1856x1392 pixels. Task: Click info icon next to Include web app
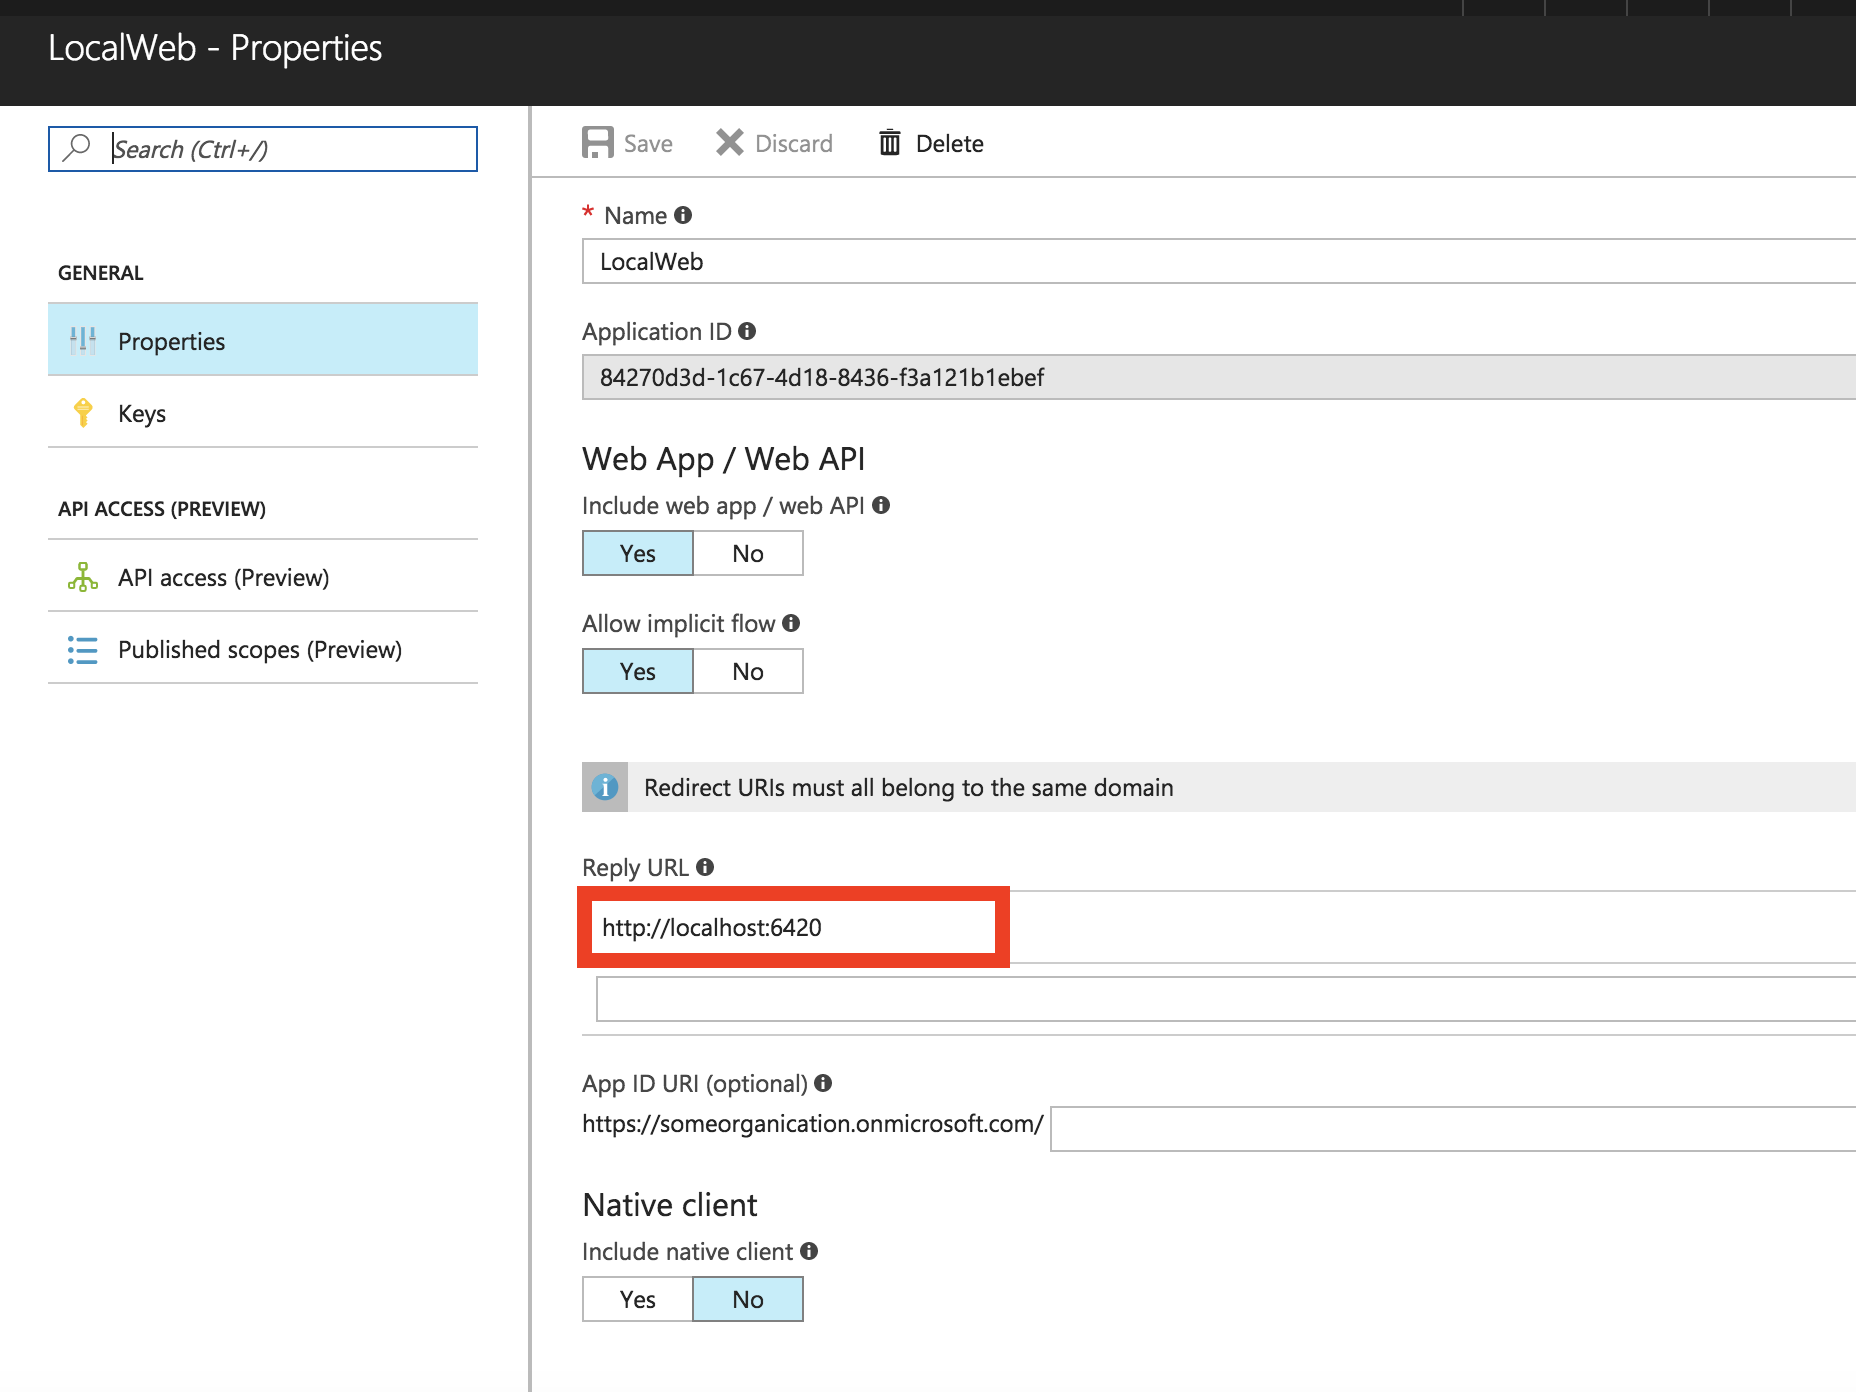[x=881, y=505]
